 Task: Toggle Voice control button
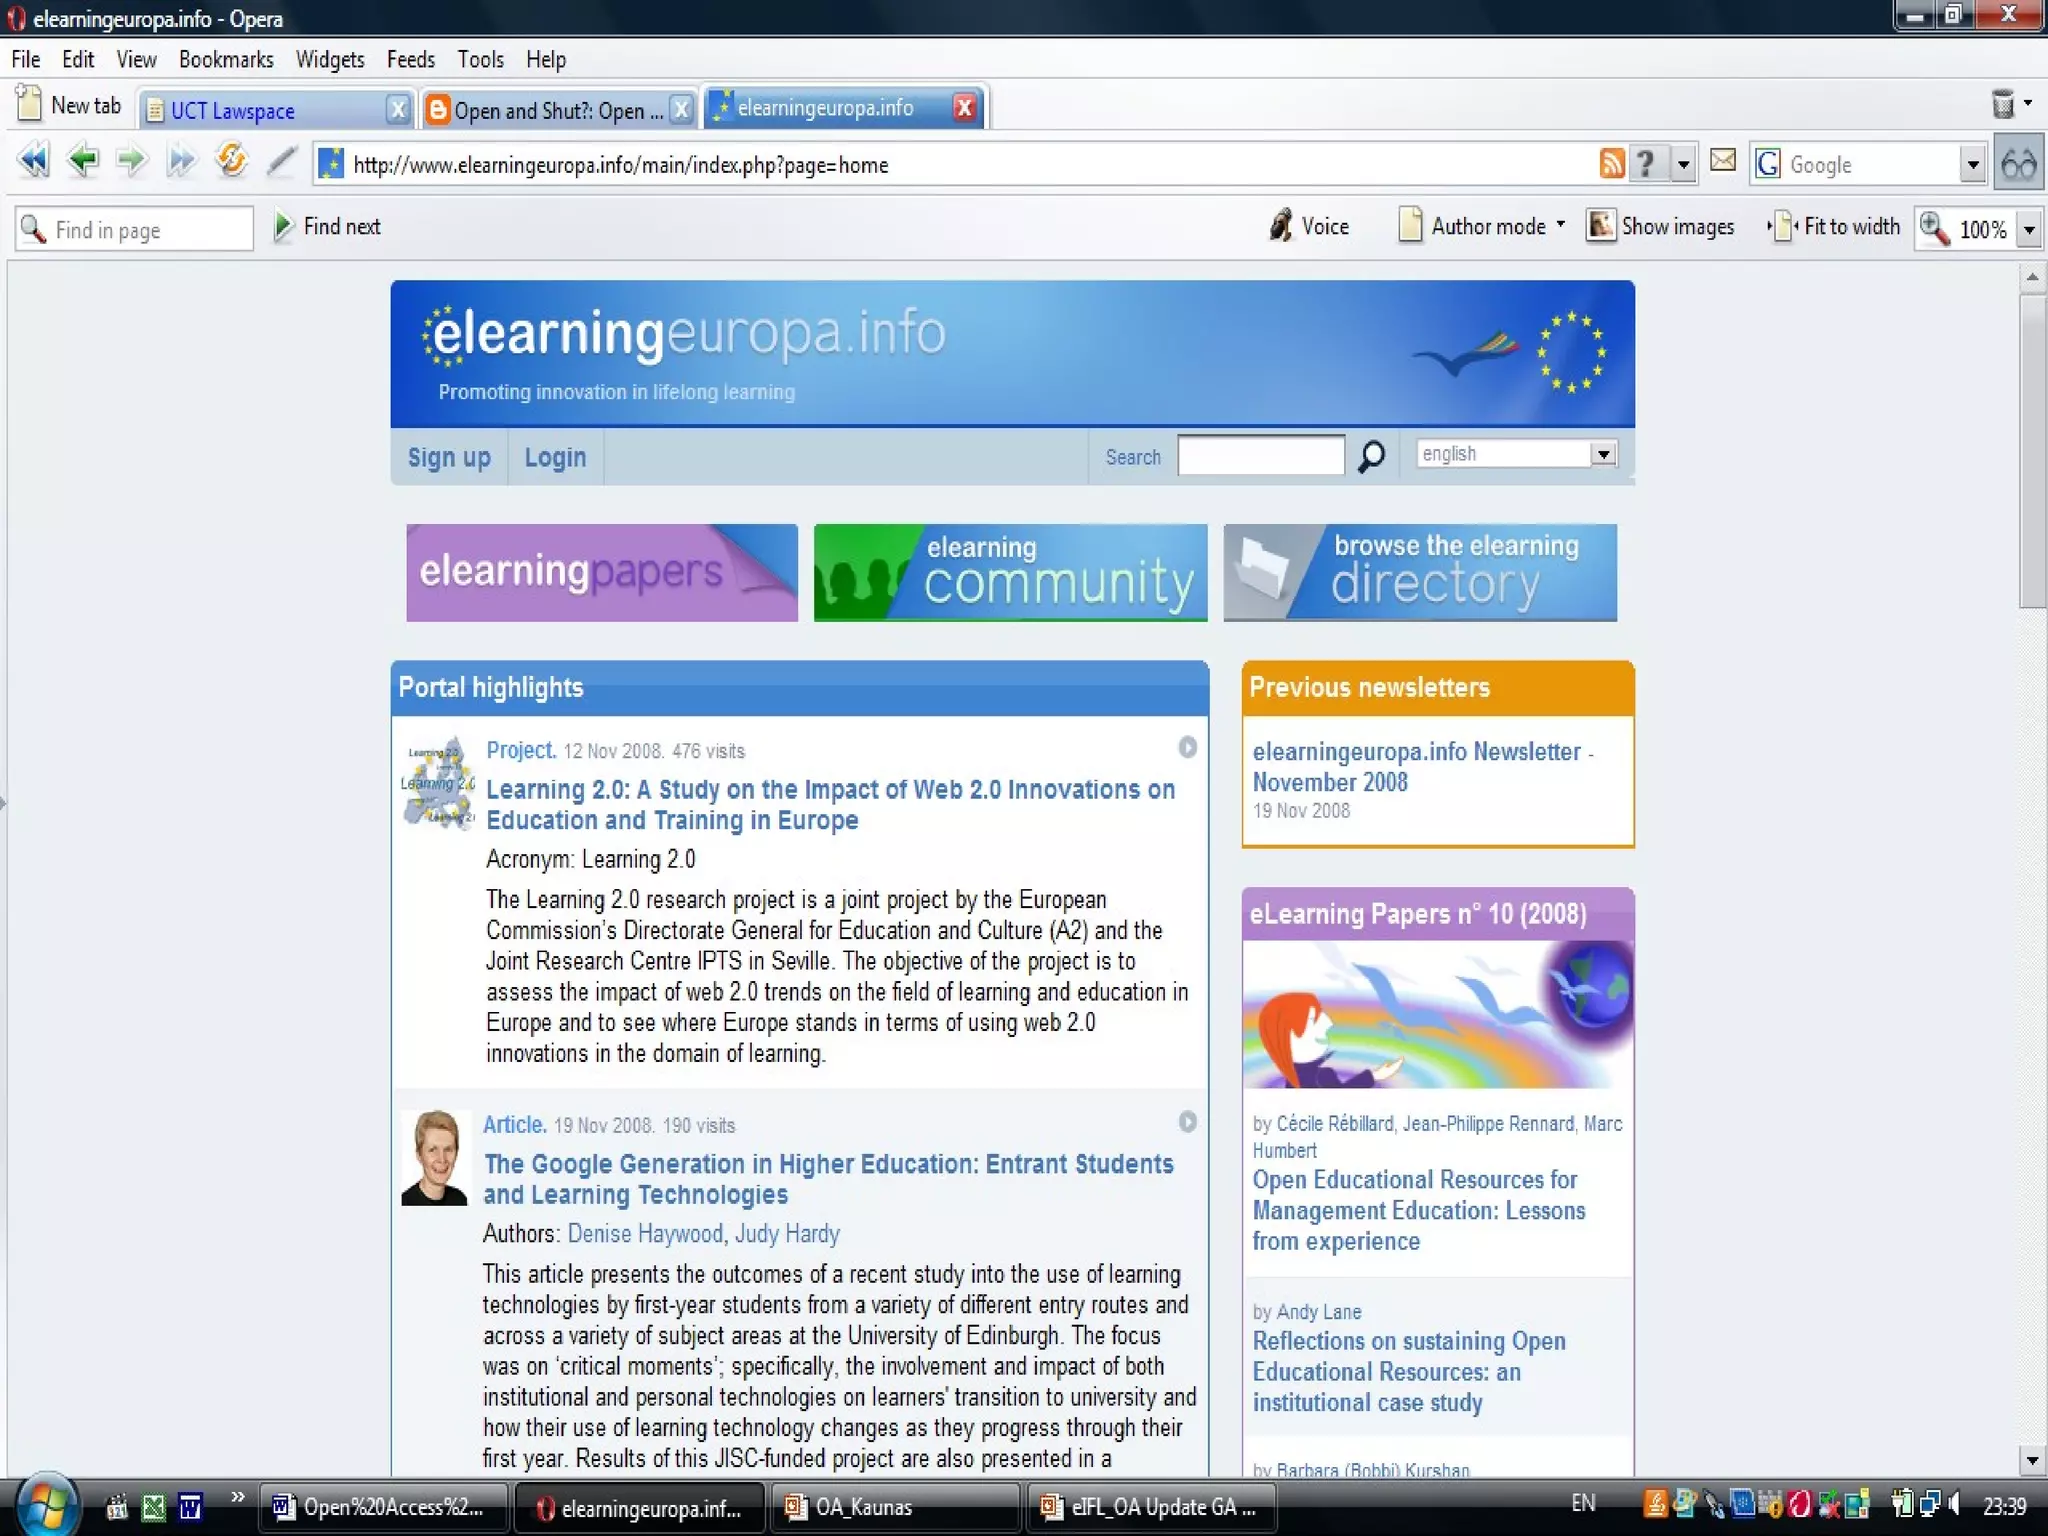pos(1310,226)
